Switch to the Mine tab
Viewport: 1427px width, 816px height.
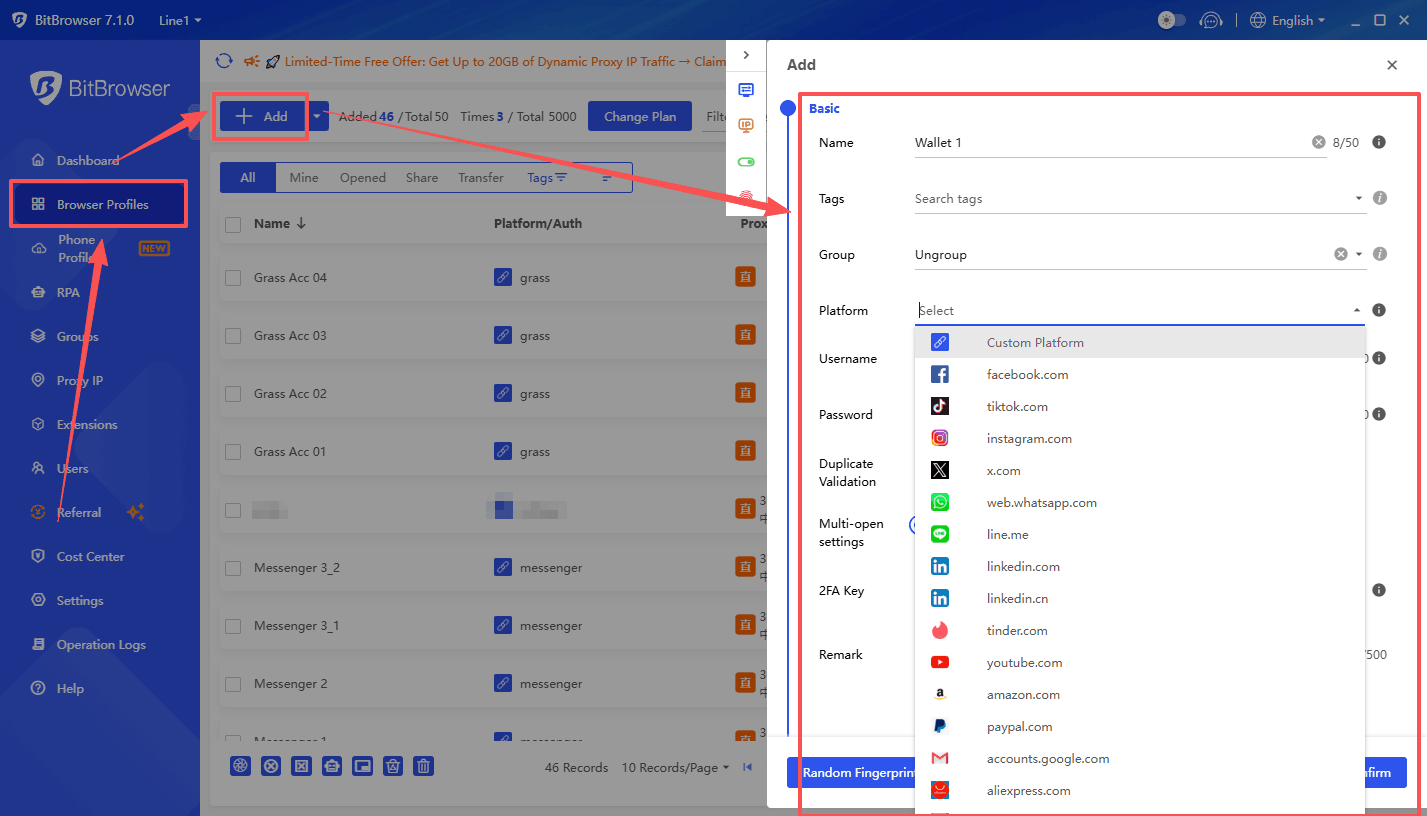click(303, 177)
